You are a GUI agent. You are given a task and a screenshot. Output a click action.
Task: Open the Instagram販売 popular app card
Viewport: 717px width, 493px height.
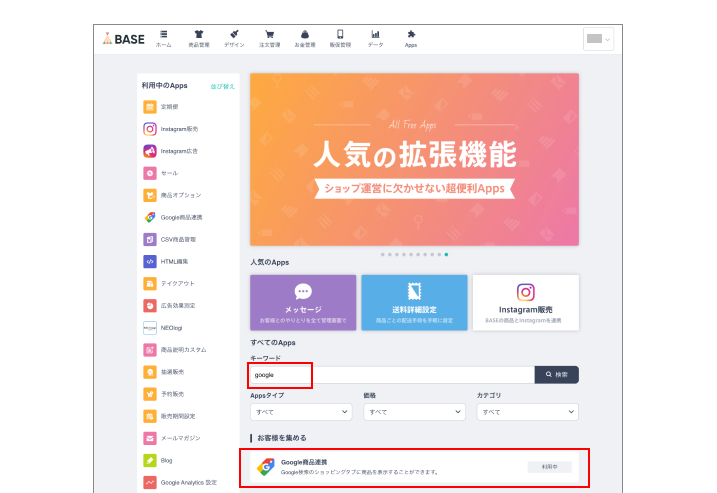coord(526,303)
